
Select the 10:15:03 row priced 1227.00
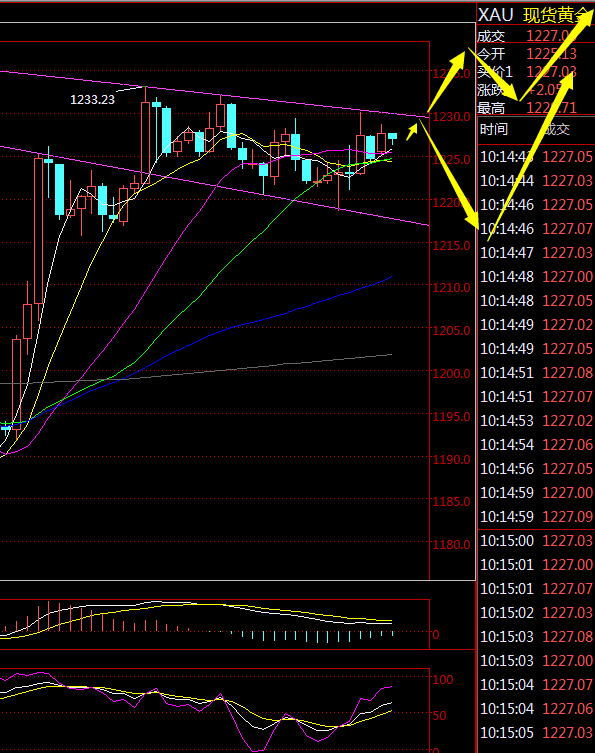pyautogui.click(x=536, y=661)
